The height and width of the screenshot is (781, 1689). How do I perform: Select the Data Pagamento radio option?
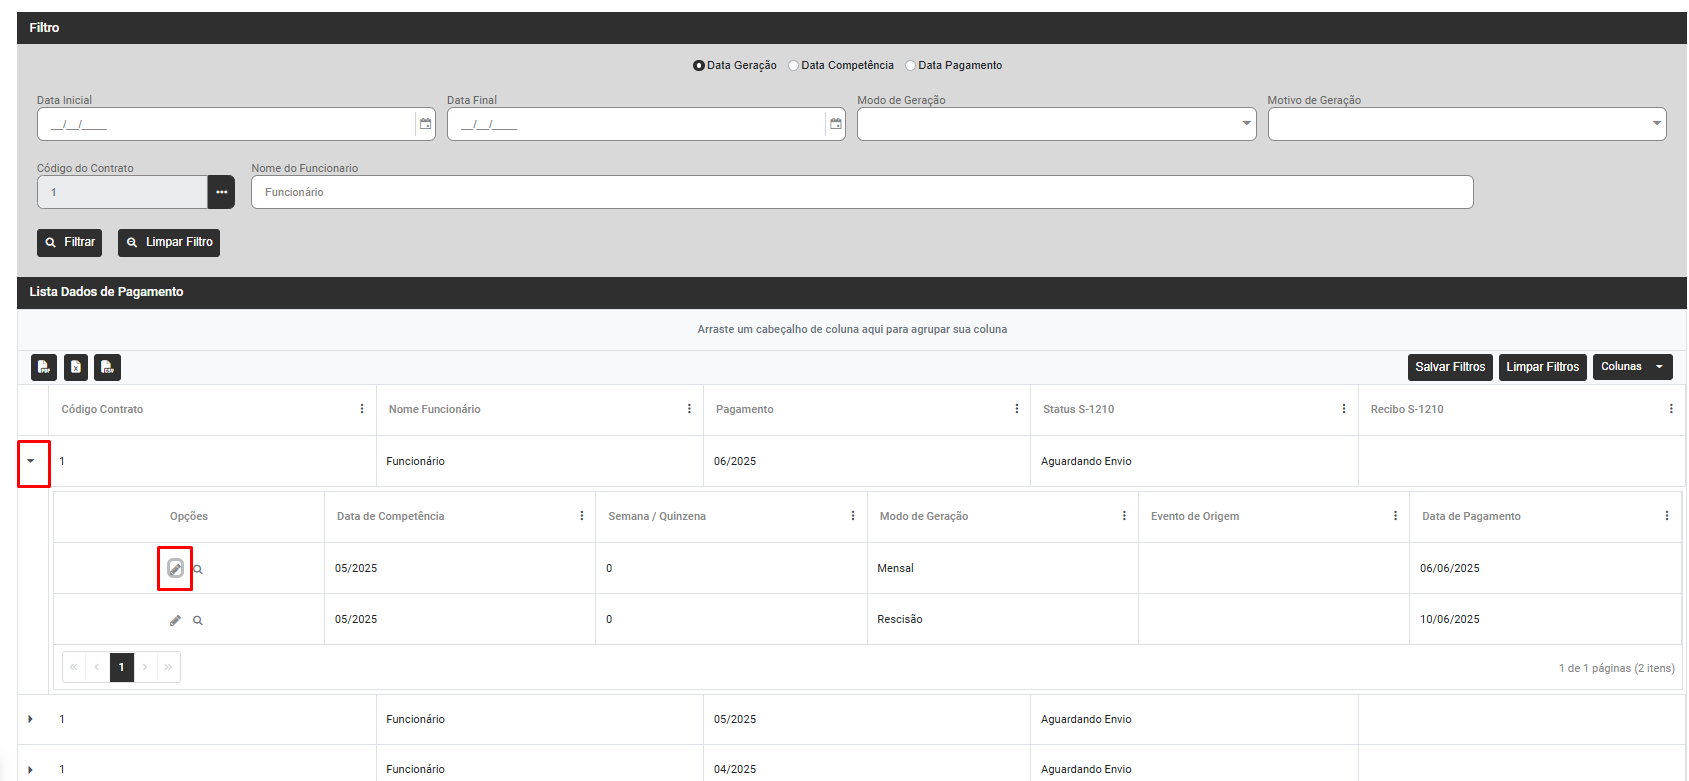[911, 66]
